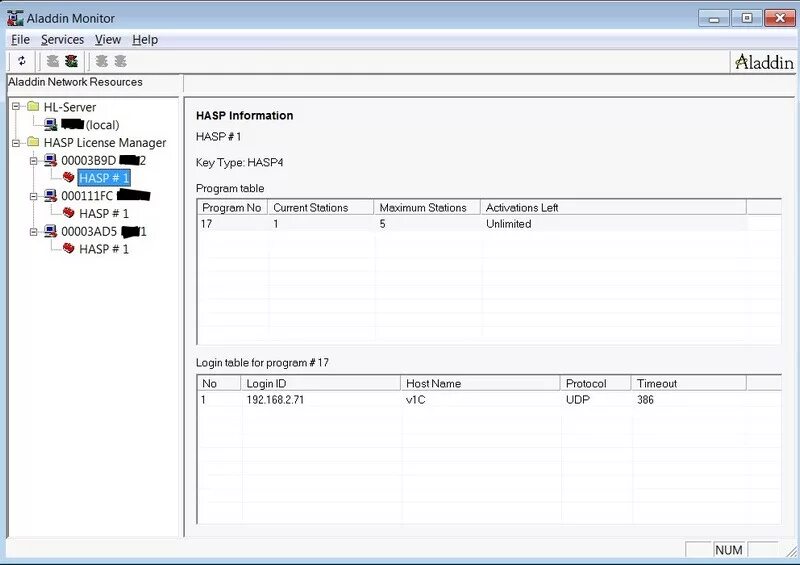Click the red key icon under 000111FC
The width and height of the screenshot is (800, 565).
[x=68, y=212]
